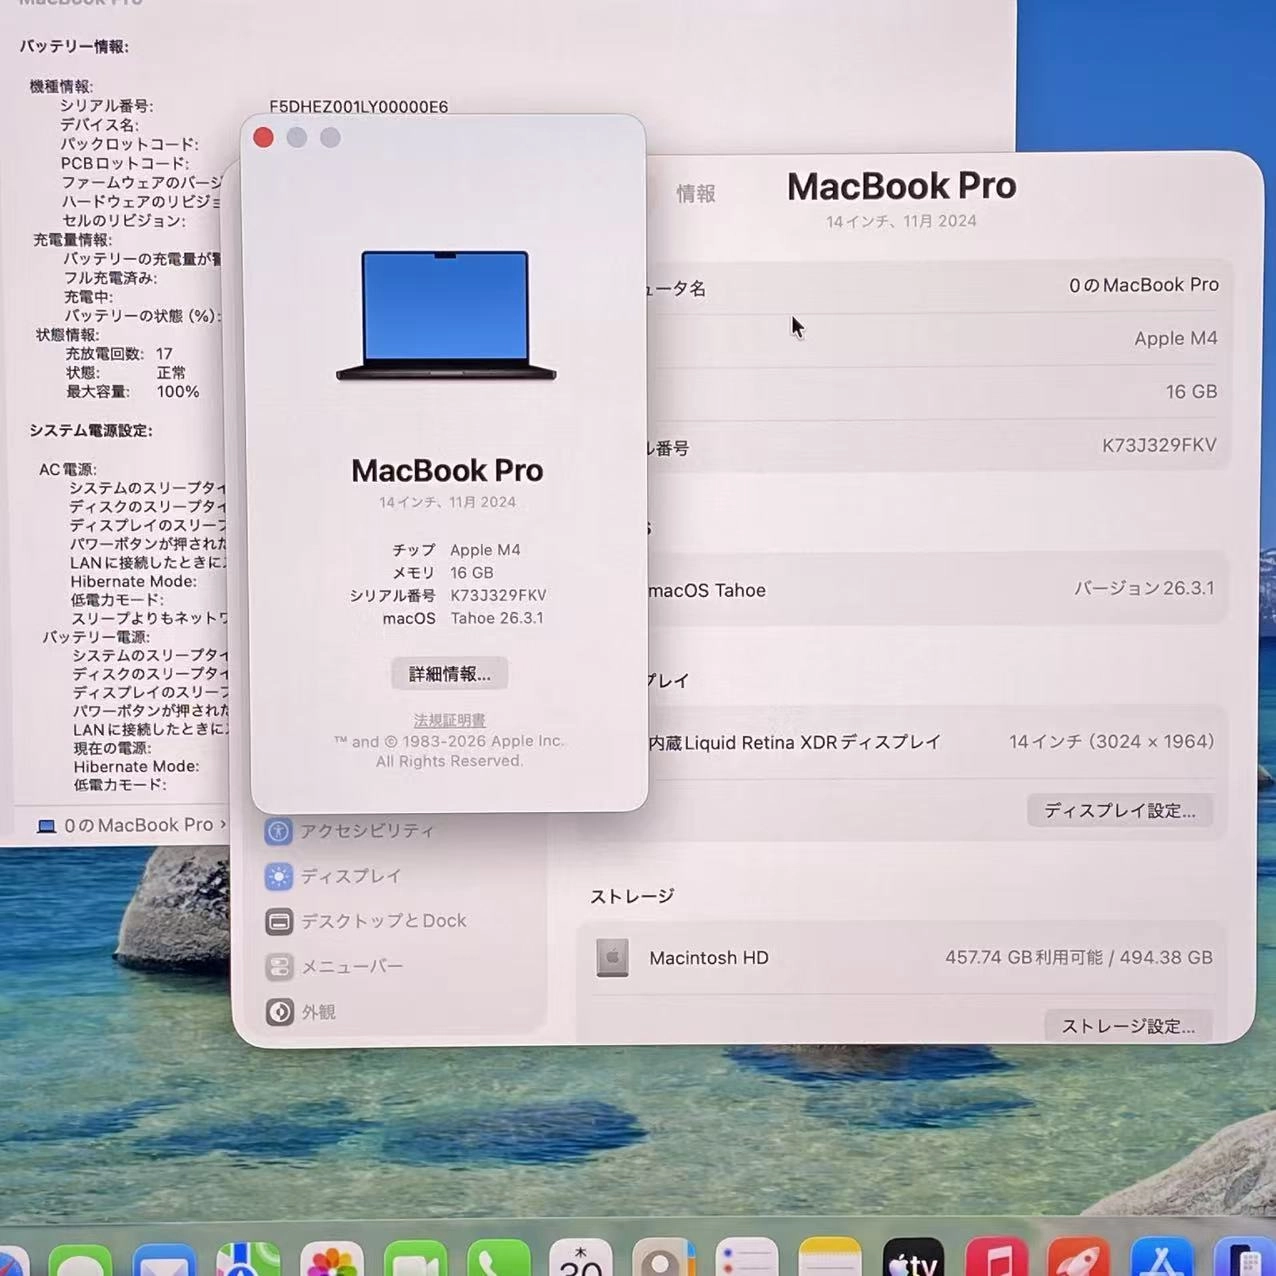Open the Mail app in the Dock
1276x1276 pixels.
coord(164,1259)
